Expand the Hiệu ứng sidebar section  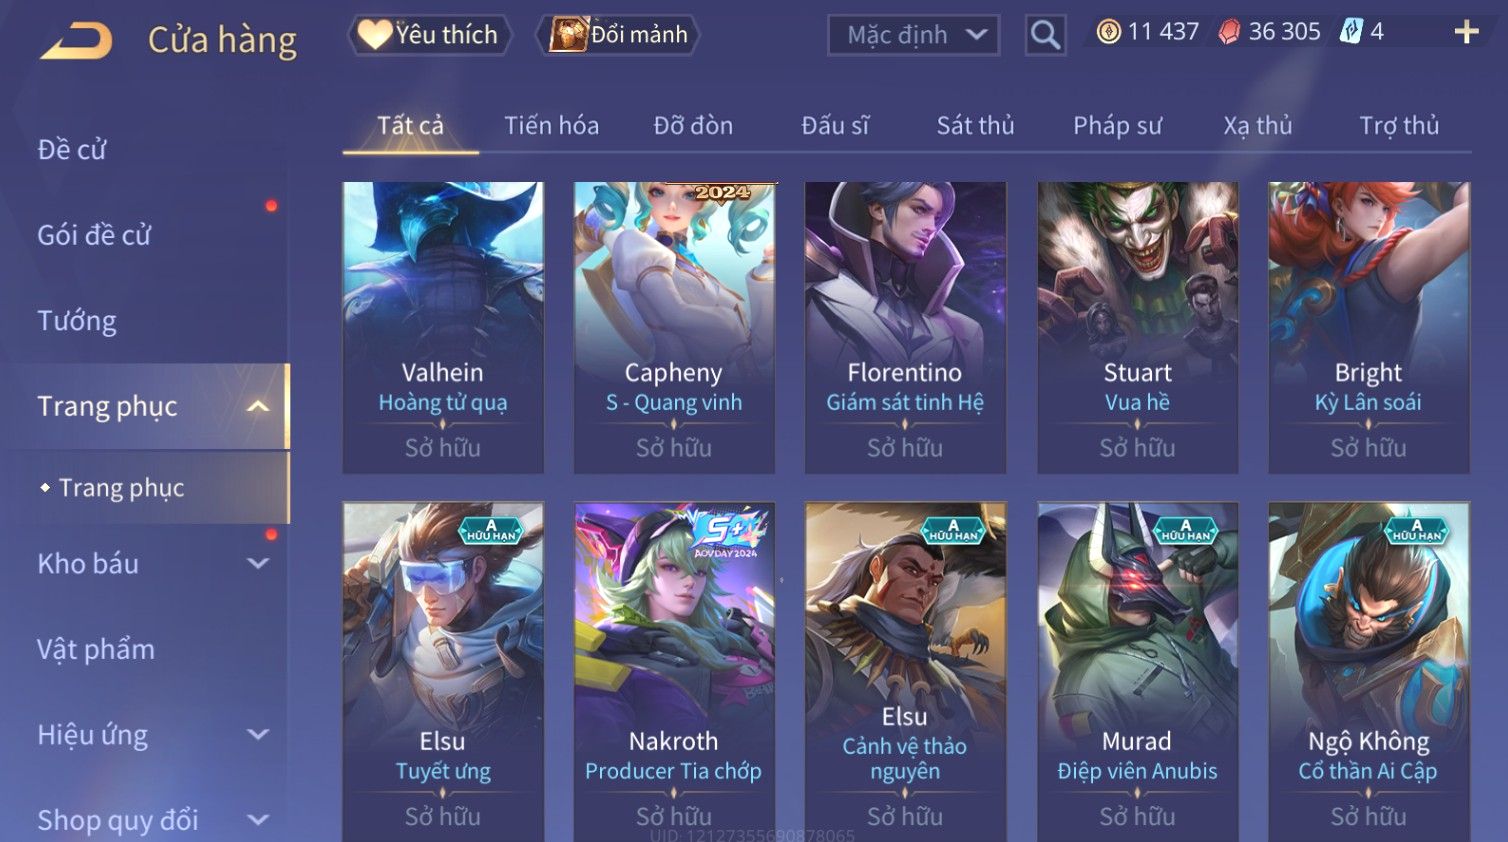[x=258, y=735]
